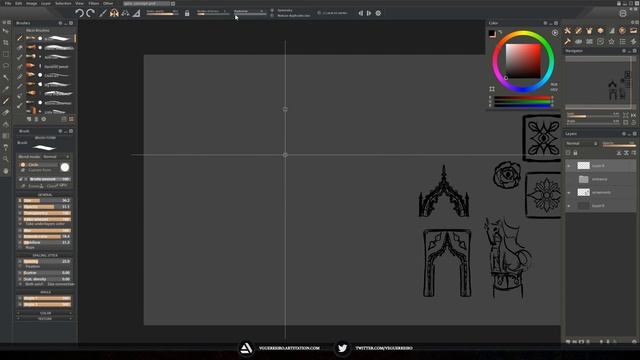Select the Zoom magnifier tool
This screenshot has width=640, height=360.
(6, 159)
